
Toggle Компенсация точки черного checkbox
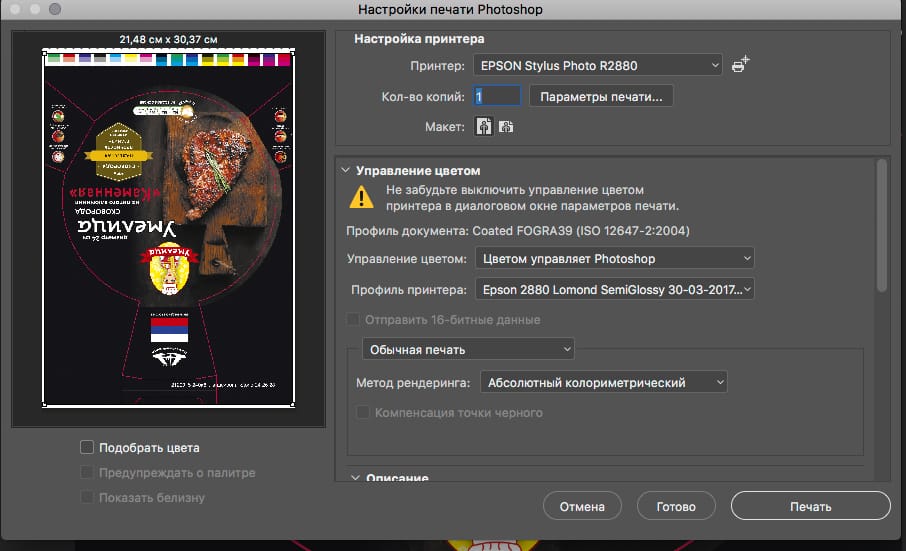click(x=364, y=412)
